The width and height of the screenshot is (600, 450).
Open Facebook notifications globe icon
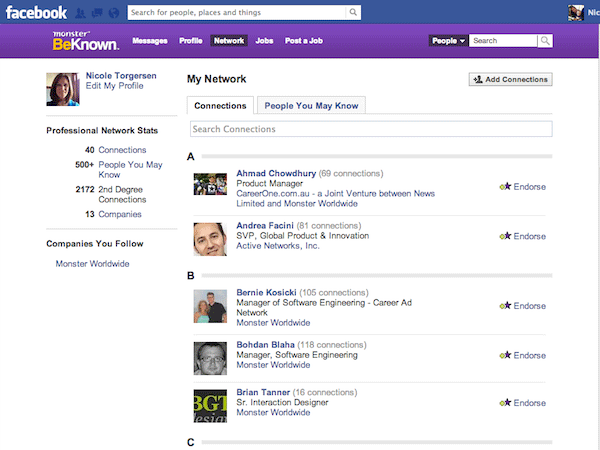coord(114,13)
